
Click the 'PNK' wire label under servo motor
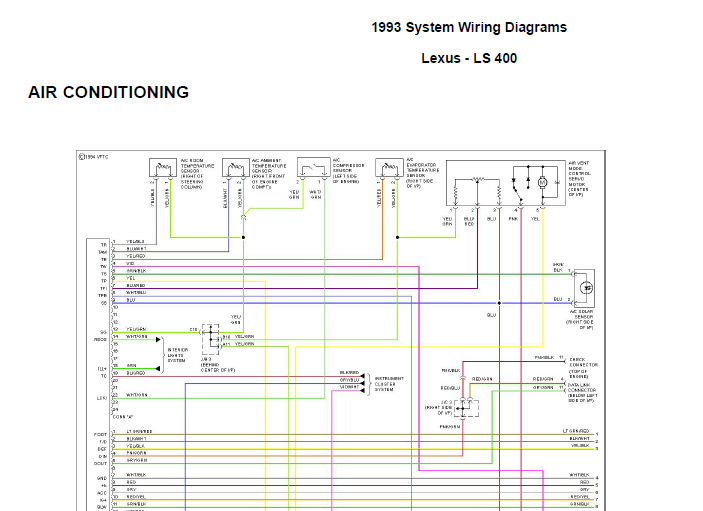click(x=513, y=219)
